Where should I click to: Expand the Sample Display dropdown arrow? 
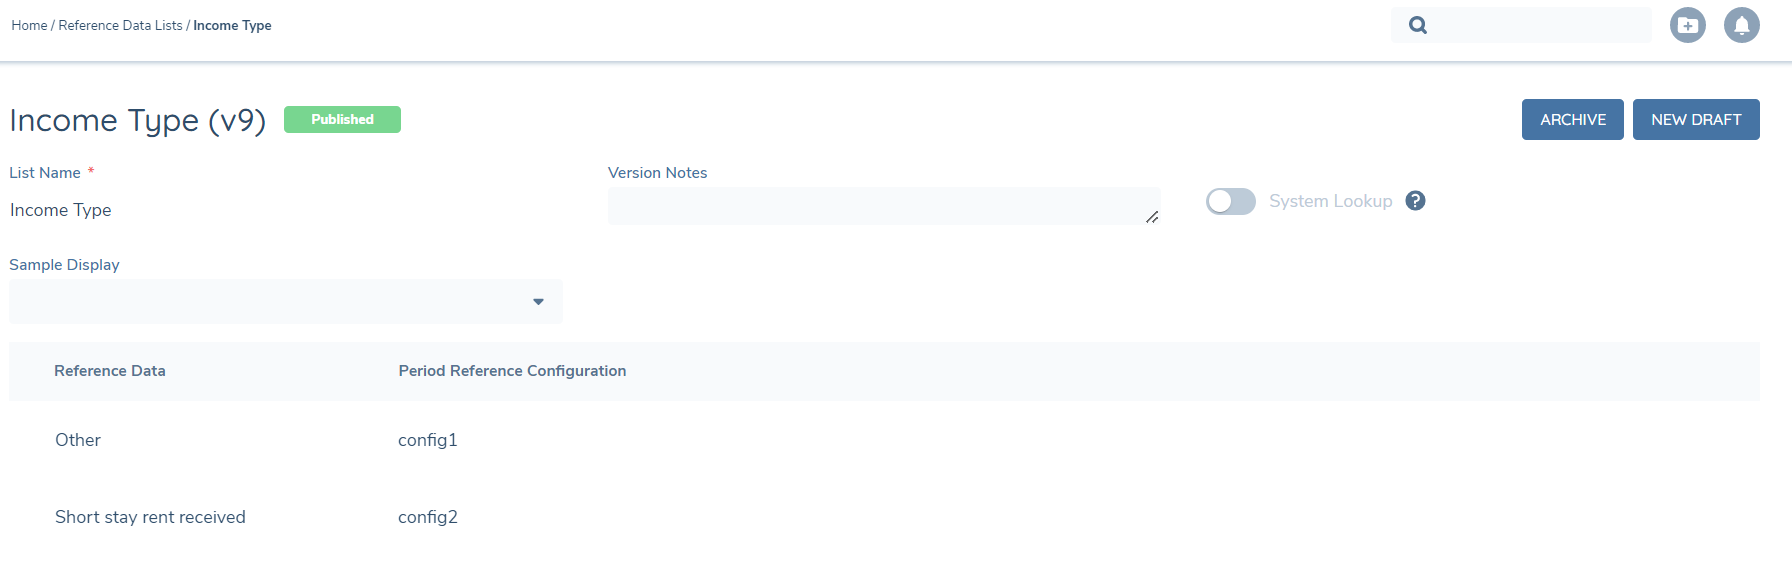click(538, 302)
